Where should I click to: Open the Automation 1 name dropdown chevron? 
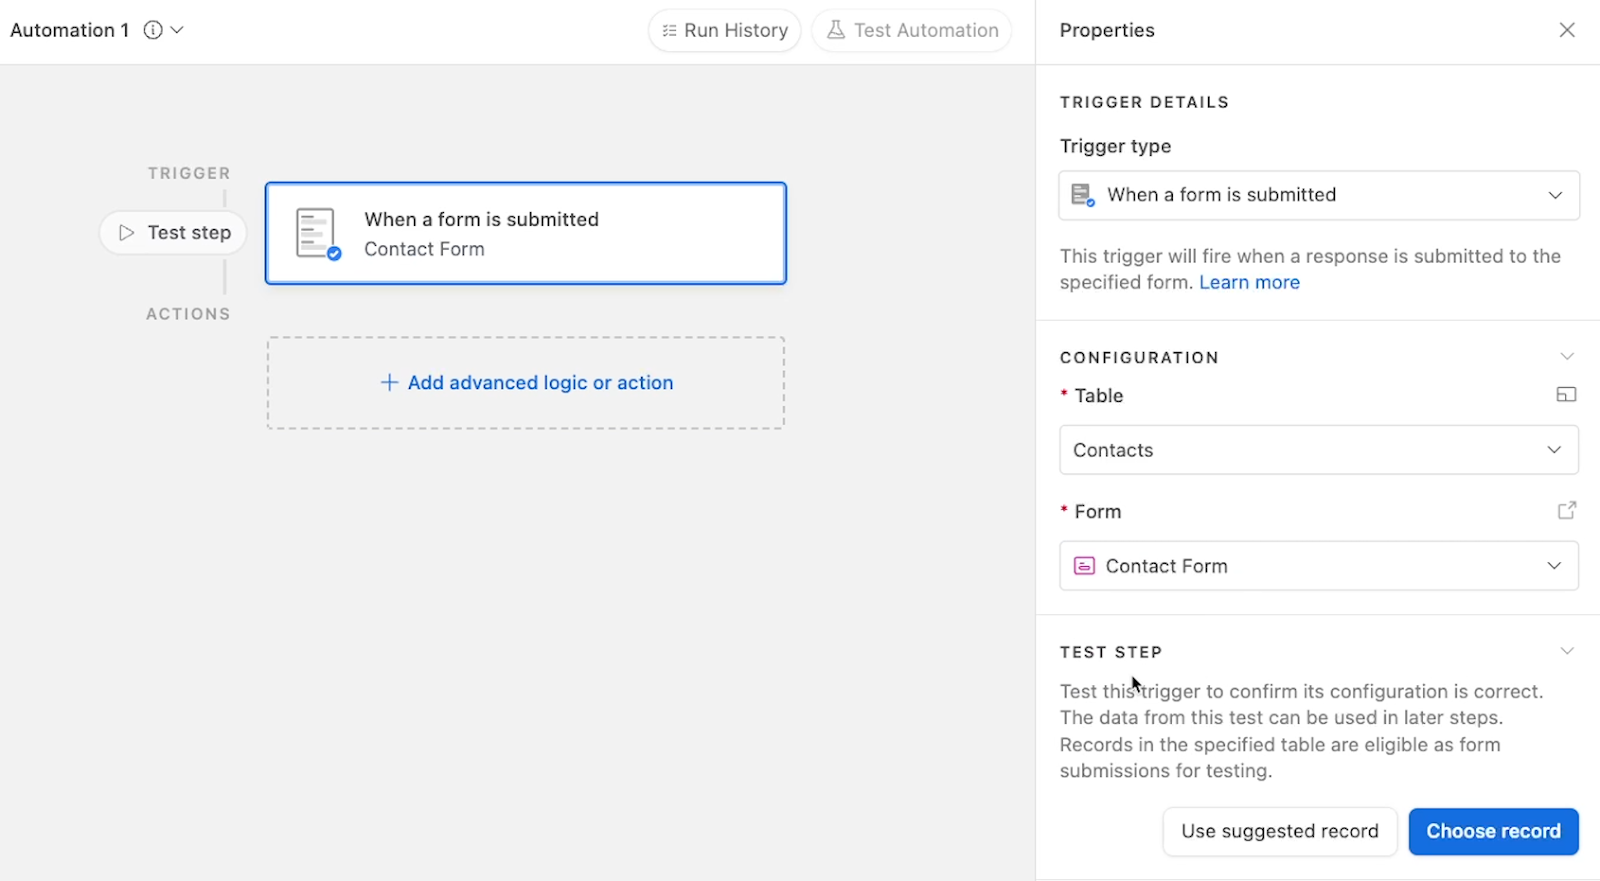tap(177, 30)
